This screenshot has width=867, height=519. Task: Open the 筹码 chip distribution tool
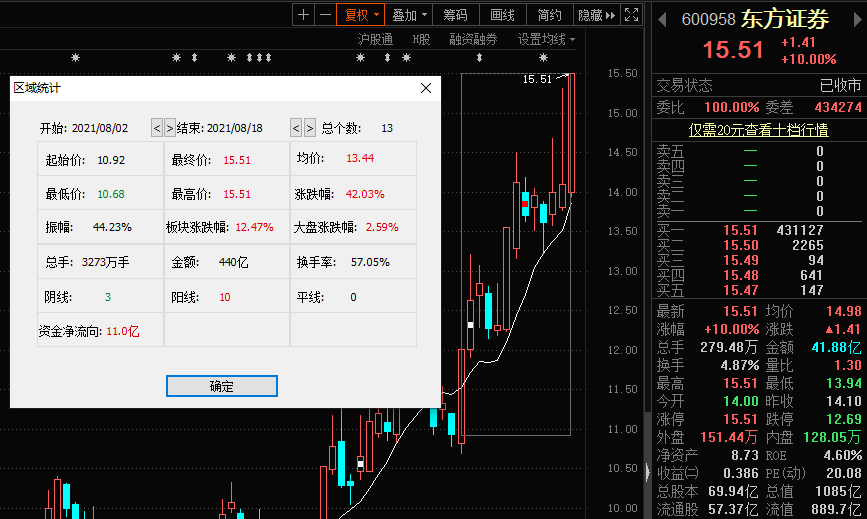455,15
